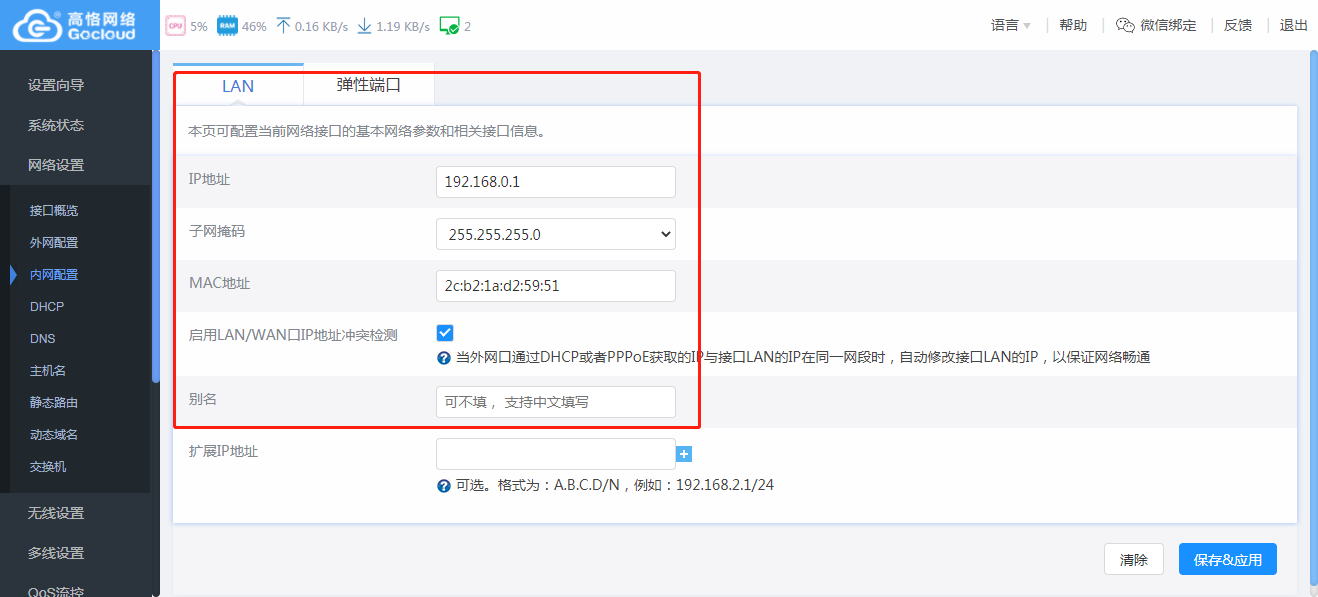Click the CPU usage icon

click(x=175, y=26)
